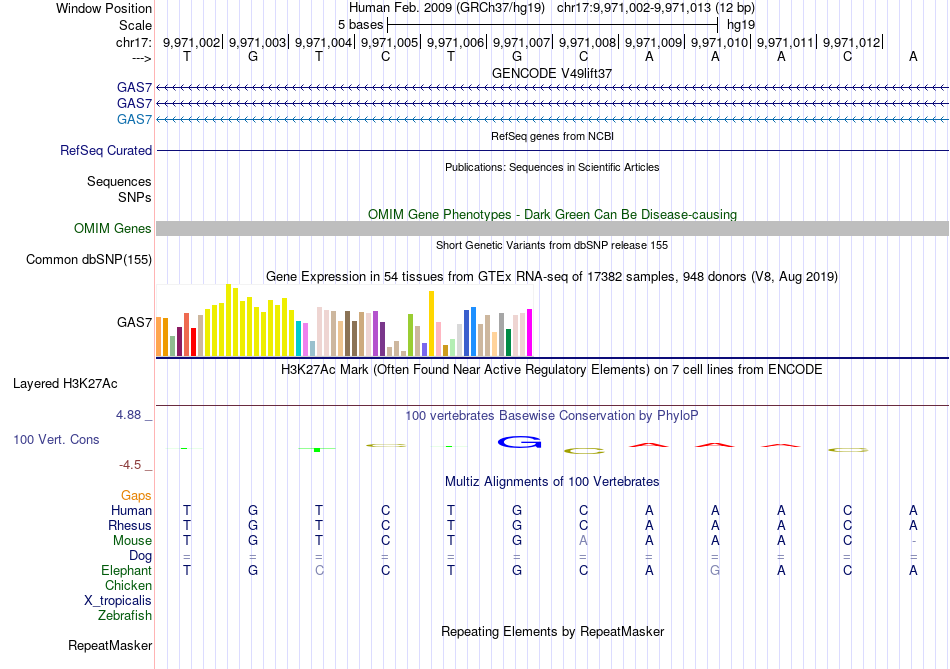The image size is (950, 669).
Task: Click the Window Position label
Action: 104,8
